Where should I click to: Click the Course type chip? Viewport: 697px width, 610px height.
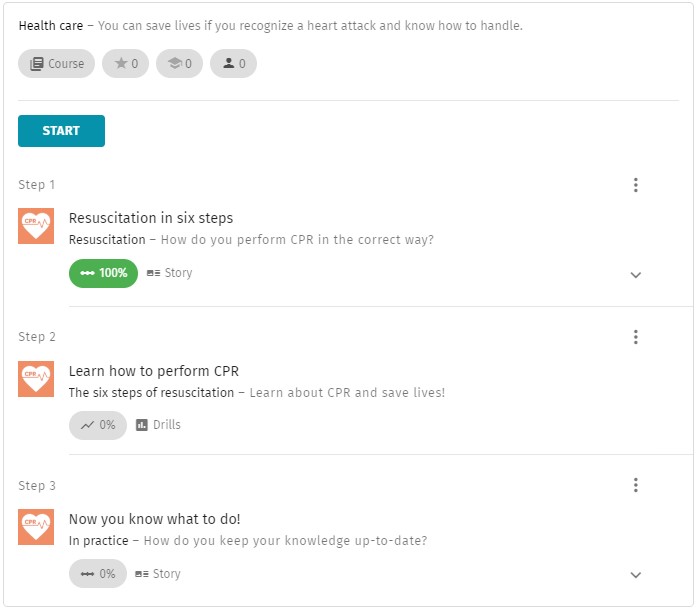(x=56, y=64)
